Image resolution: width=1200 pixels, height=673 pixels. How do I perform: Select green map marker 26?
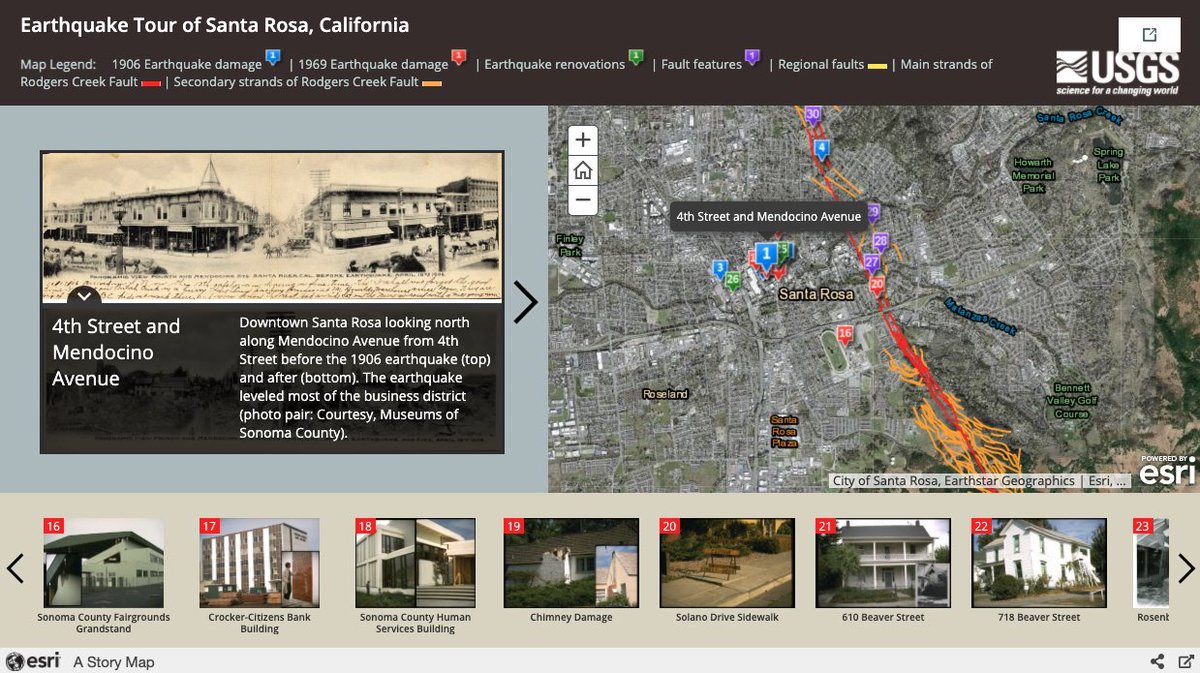click(x=733, y=281)
